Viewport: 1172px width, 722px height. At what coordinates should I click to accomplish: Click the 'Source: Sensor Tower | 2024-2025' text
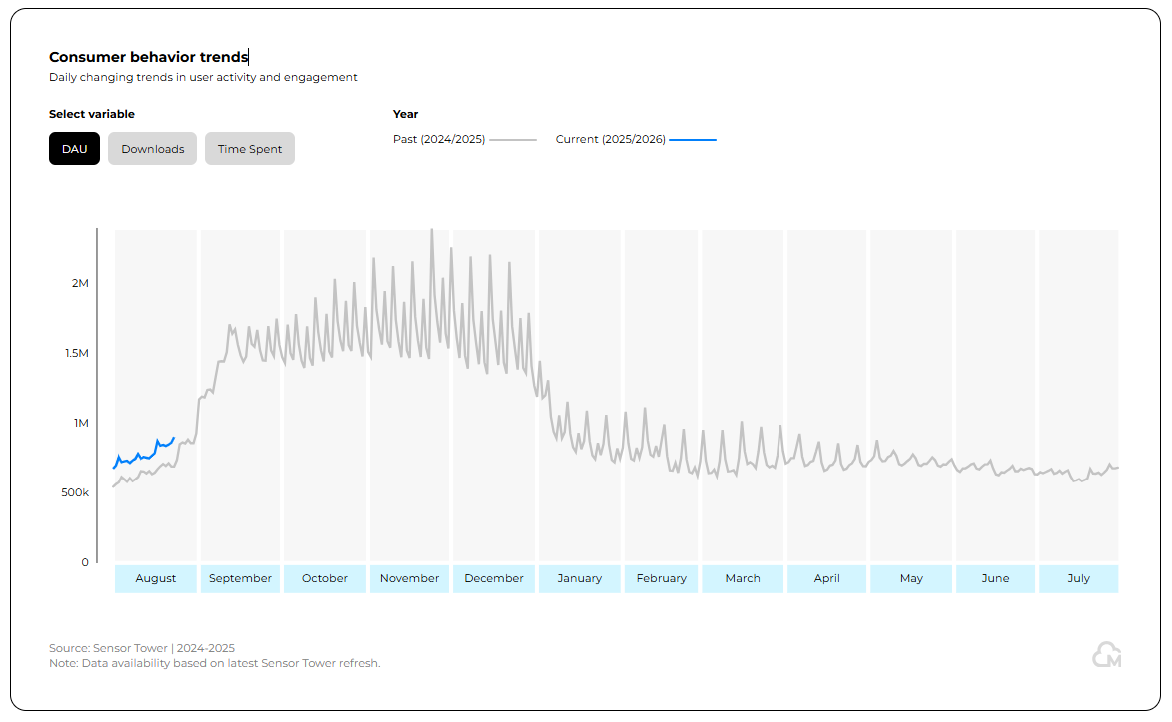[x=142, y=648]
